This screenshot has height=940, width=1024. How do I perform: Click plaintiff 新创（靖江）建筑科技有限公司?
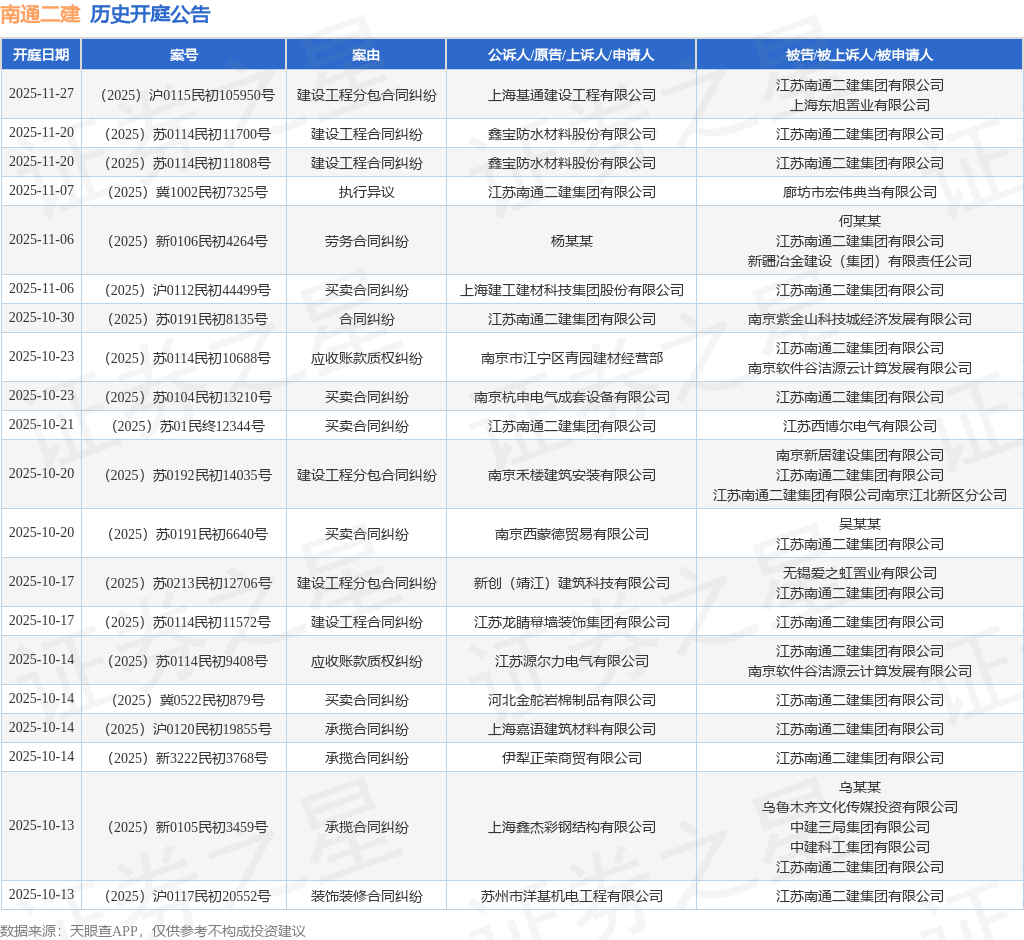(571, 583)
